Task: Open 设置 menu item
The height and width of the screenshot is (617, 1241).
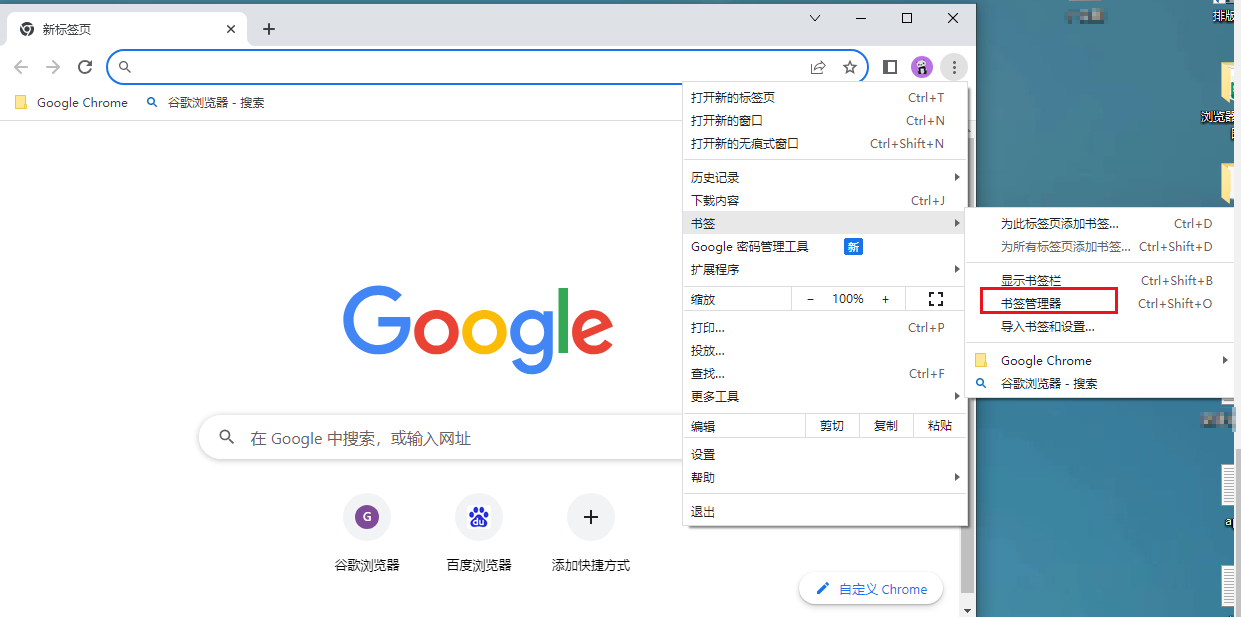Action: pyautogui.click(x=825, y=454)
